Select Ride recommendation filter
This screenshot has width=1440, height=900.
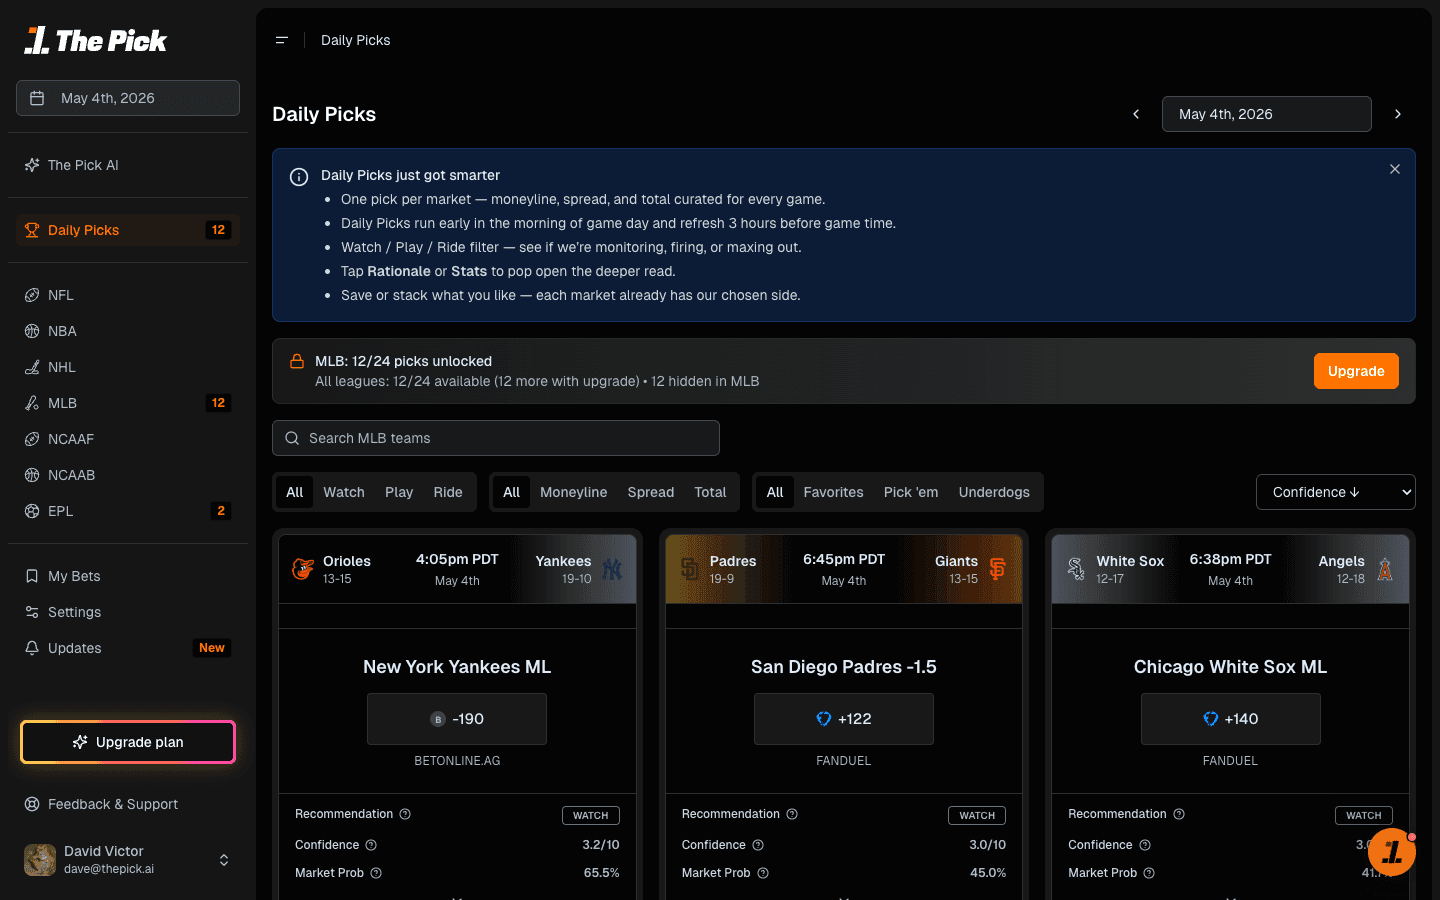pyautogui.click(x=448, y=492)
